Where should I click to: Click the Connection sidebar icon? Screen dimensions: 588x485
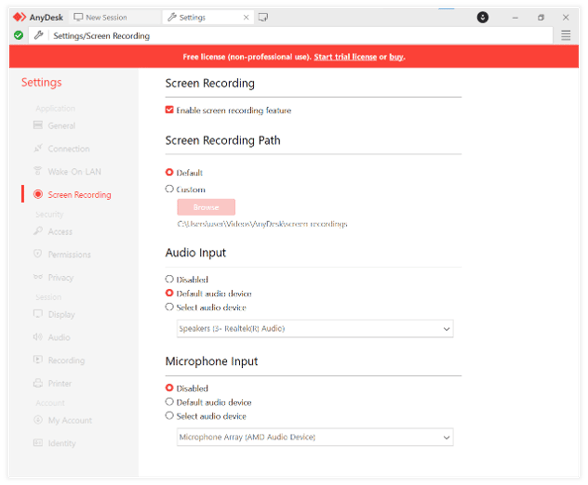[x=38, y=148]
